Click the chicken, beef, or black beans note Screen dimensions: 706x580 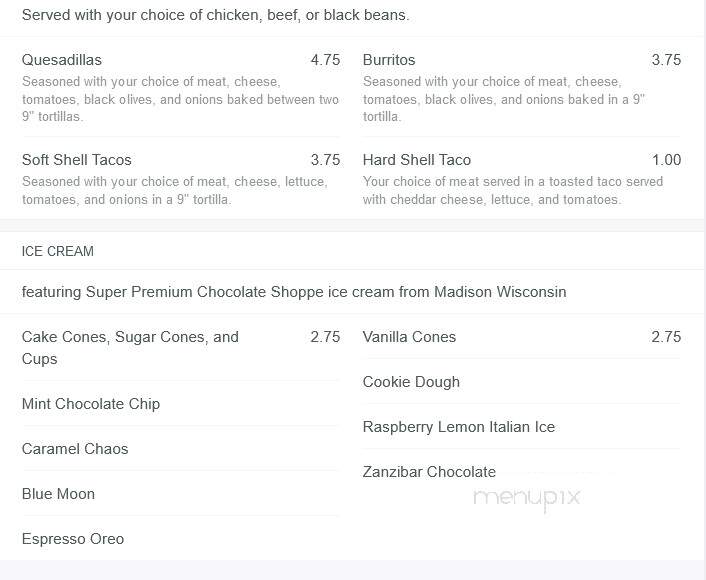(x=216, y=15)
